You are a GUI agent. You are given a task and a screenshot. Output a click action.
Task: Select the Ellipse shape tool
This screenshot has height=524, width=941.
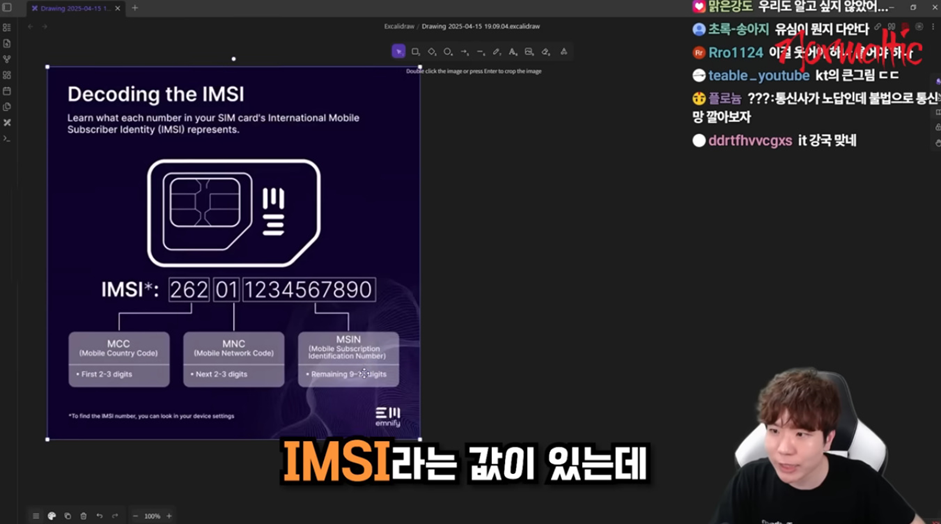coord(448,51)
